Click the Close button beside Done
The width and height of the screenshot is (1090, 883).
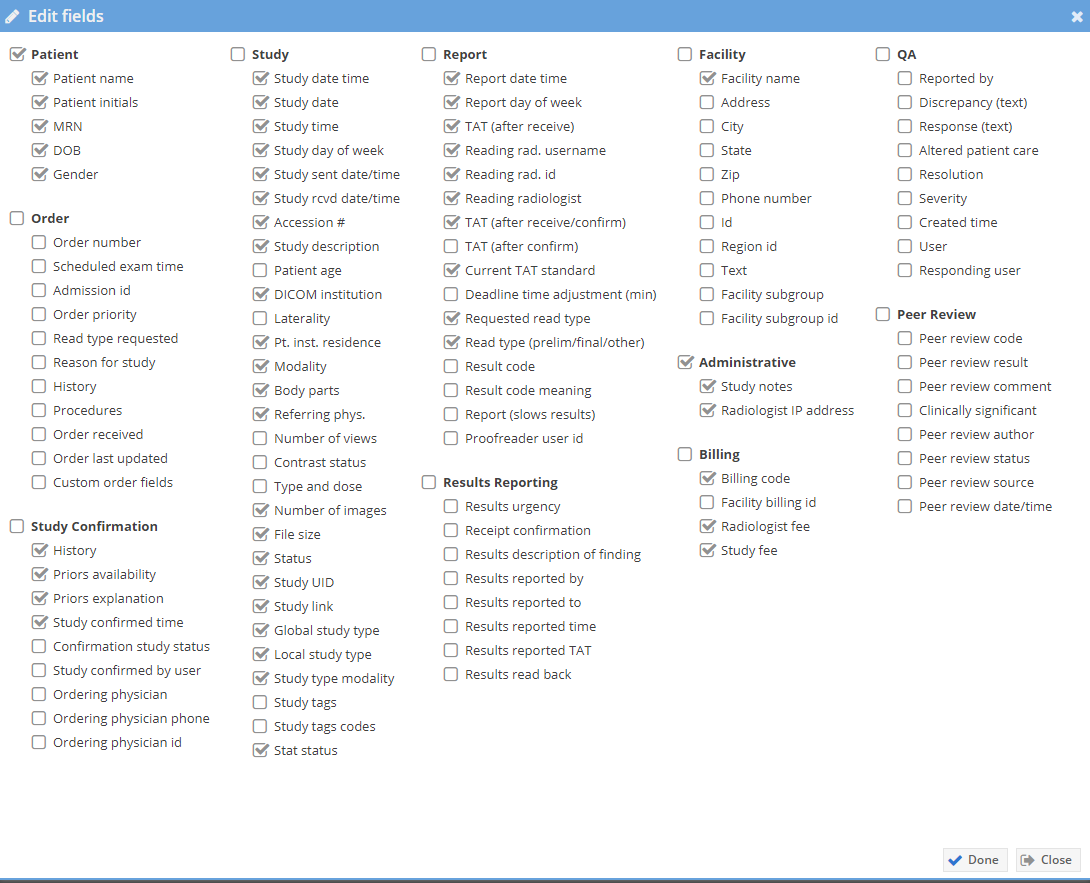tap(1048, 860)
